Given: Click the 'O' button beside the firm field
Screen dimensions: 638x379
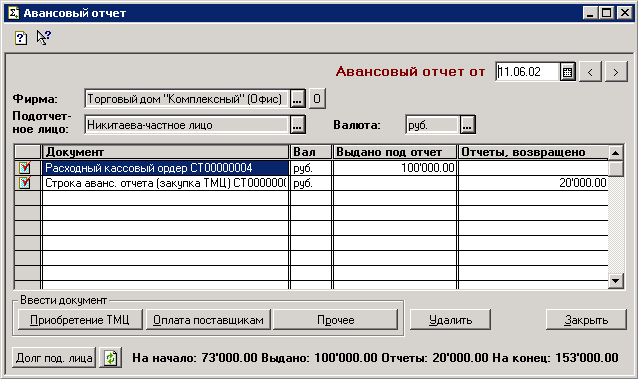Looking at the screenshot, I should tap(317, 99).
